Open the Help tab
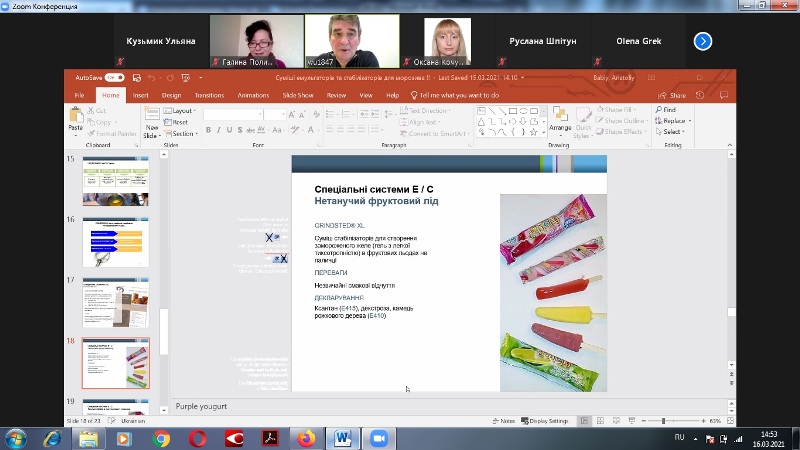 (x=392, y=95)
